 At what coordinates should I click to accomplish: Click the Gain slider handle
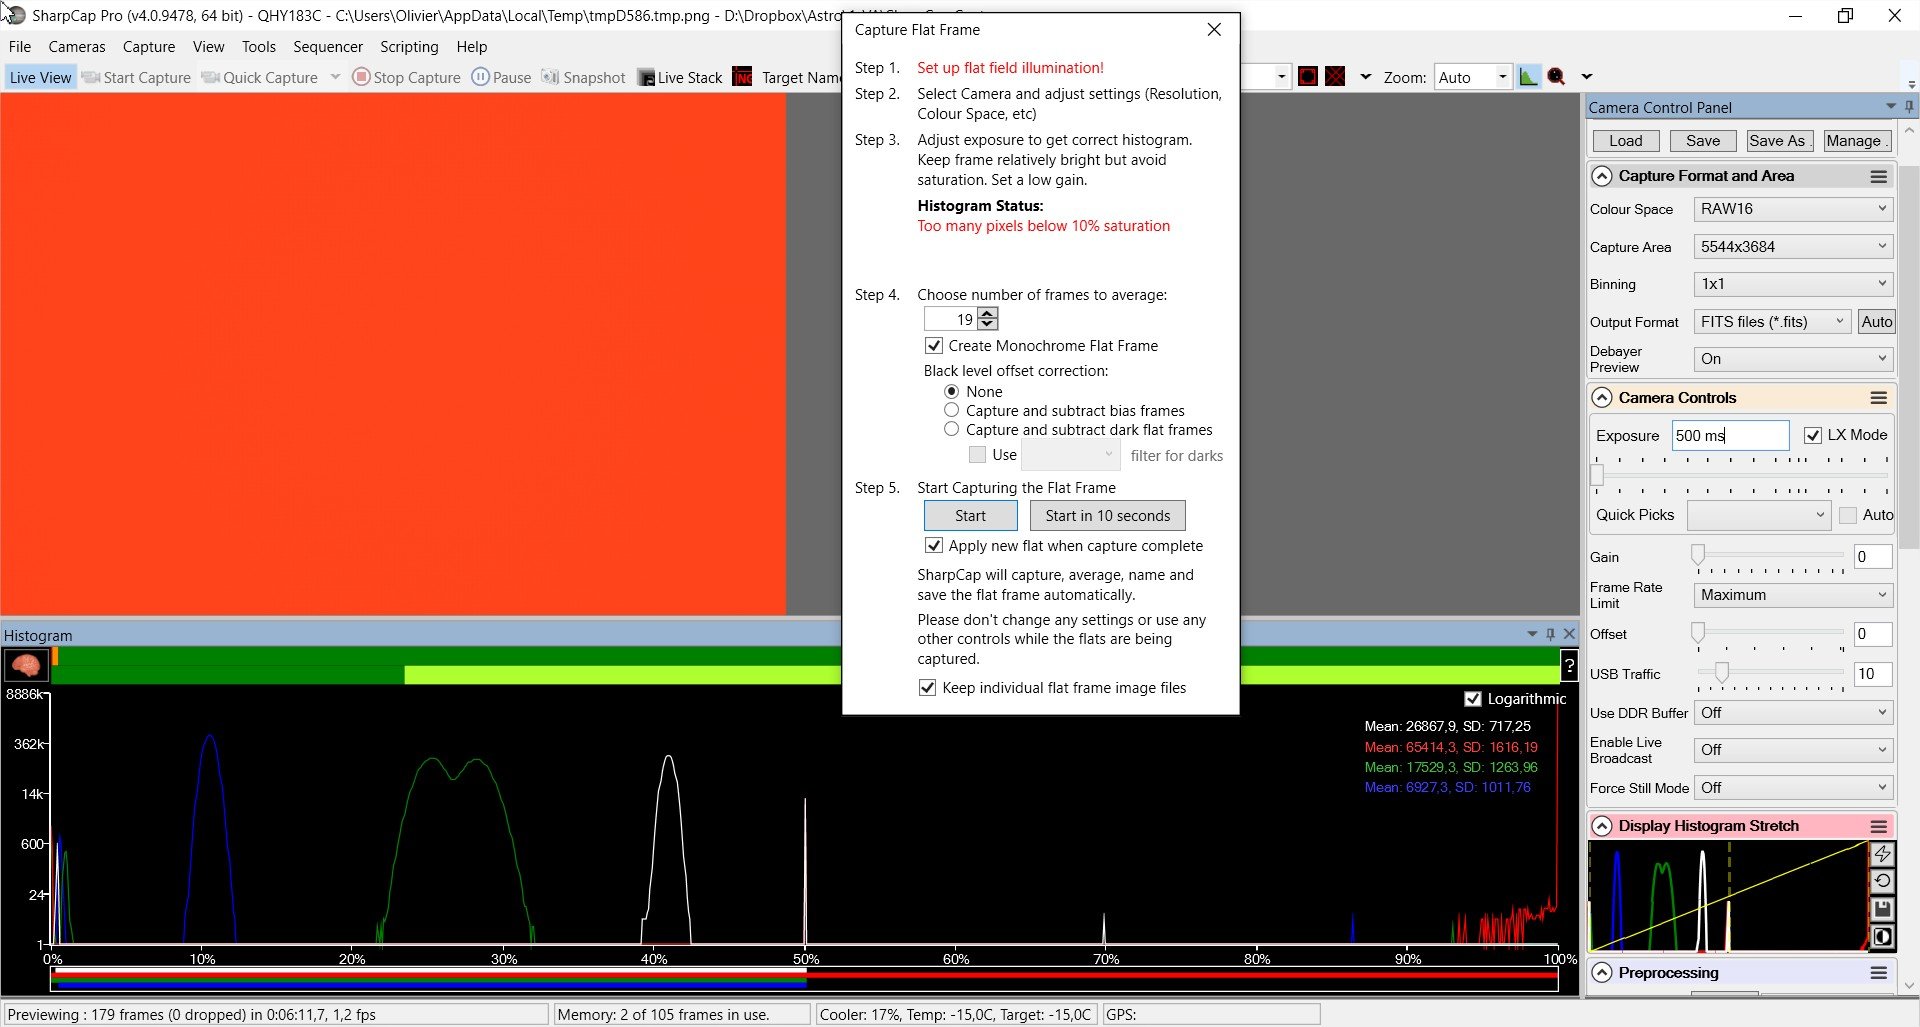[x=1698, y=555]
